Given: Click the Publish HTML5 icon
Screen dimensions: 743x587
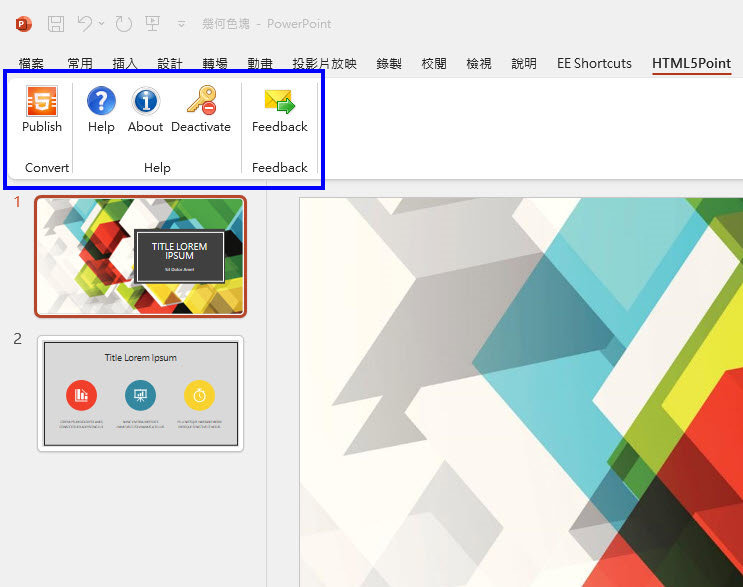Looking at the screenshot, I should [x=42, y=102].
